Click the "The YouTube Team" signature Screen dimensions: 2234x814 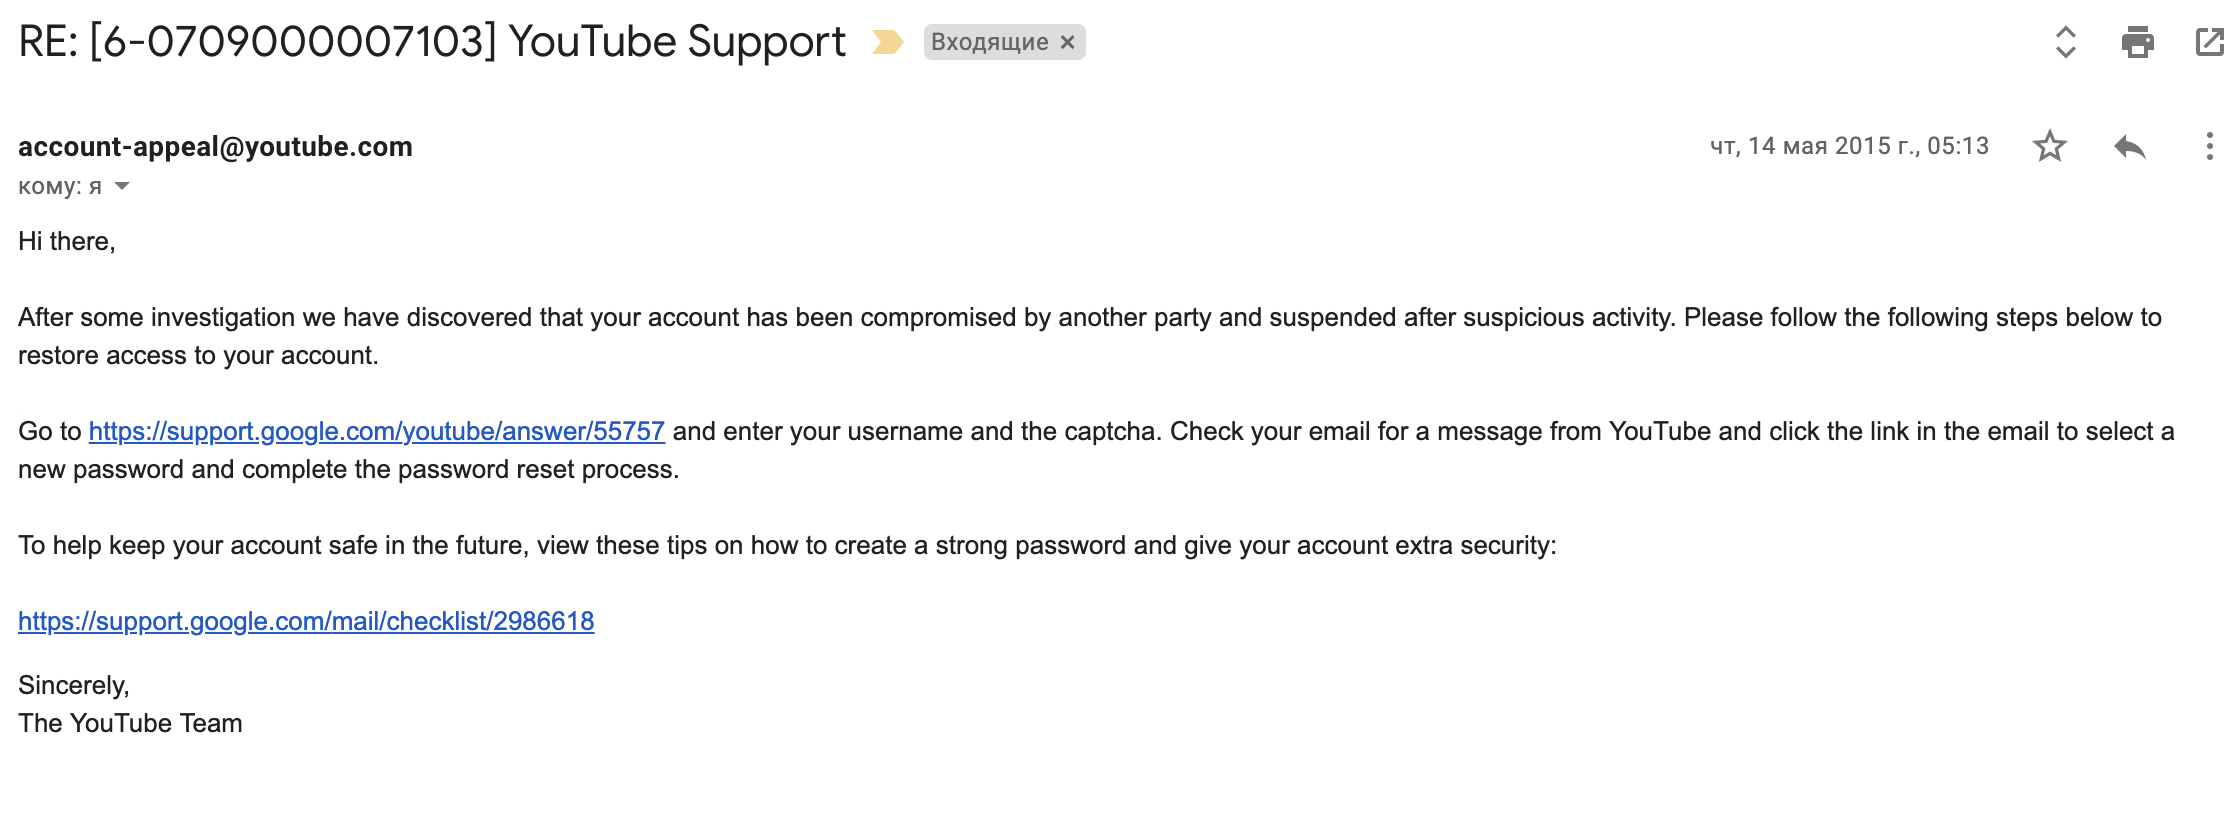click(x=130, y=723)
